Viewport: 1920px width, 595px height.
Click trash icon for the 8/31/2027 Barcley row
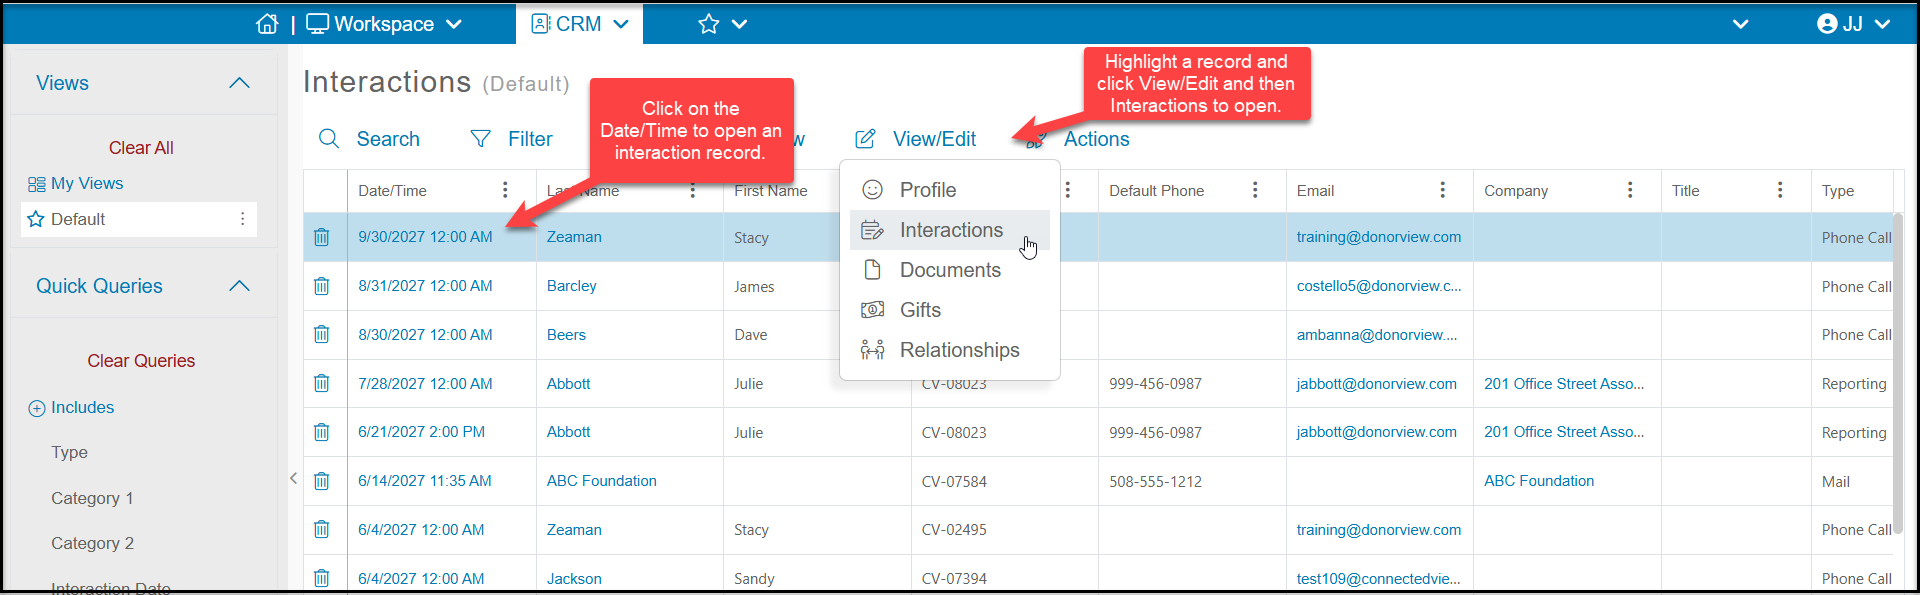click(x=321, y=286)
